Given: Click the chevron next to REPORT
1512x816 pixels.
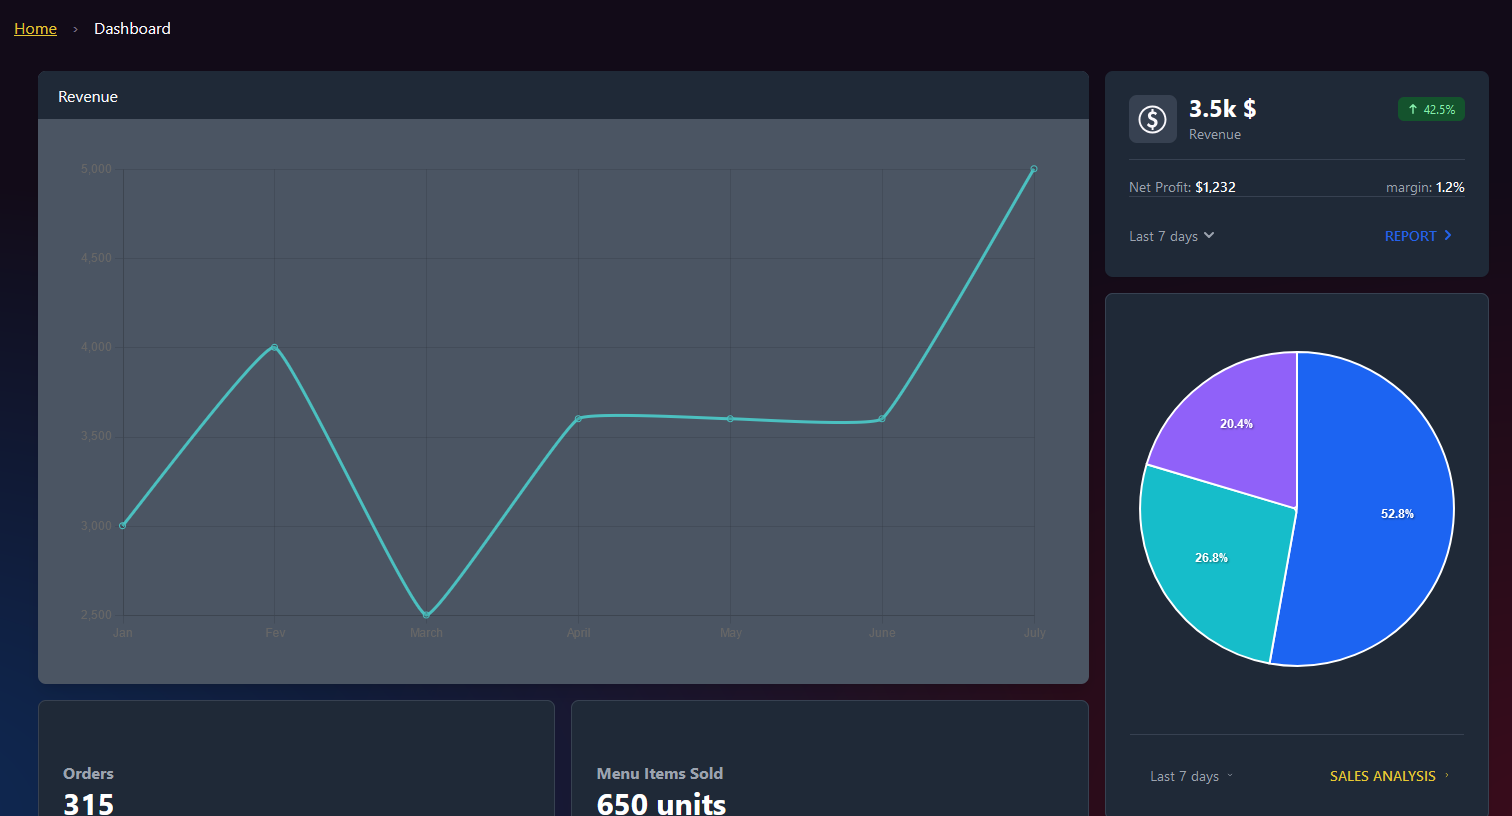Looking at the screenshot, I should point(1447,235).
